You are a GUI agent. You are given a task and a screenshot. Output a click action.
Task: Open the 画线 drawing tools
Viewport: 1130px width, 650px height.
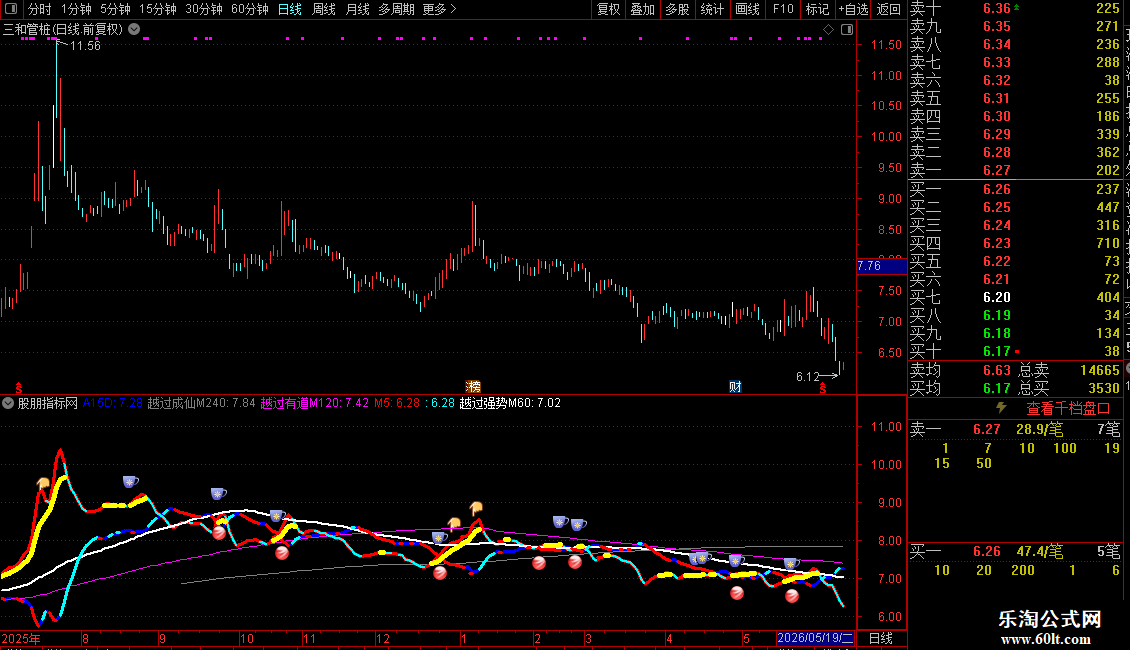pos(747,9)
